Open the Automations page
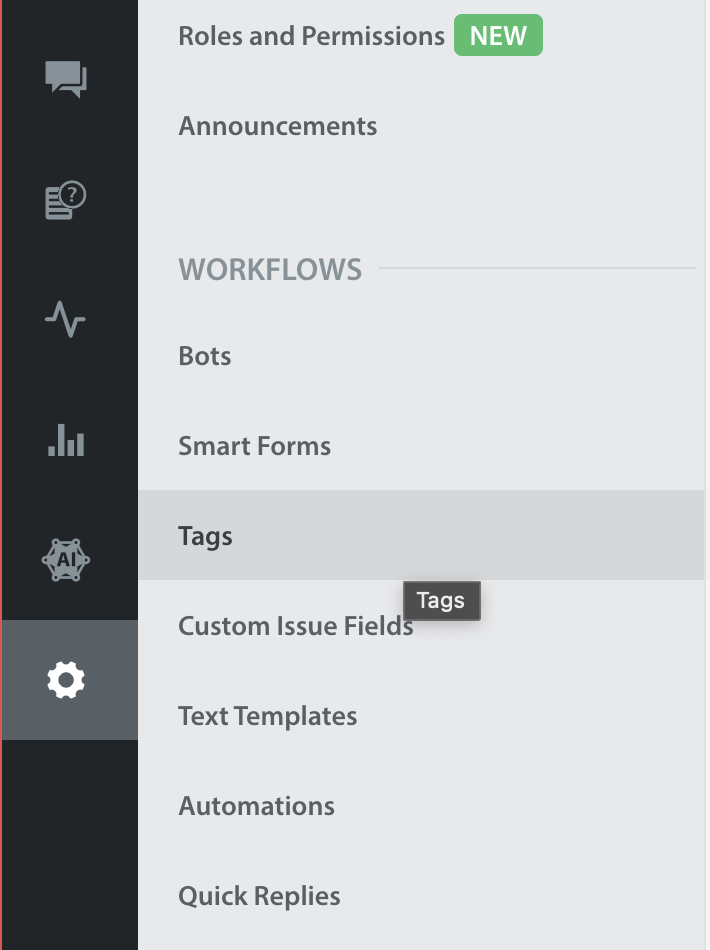The width and height of the screenshot is (710, 950). pyautogui.click(x=256, y=806)
